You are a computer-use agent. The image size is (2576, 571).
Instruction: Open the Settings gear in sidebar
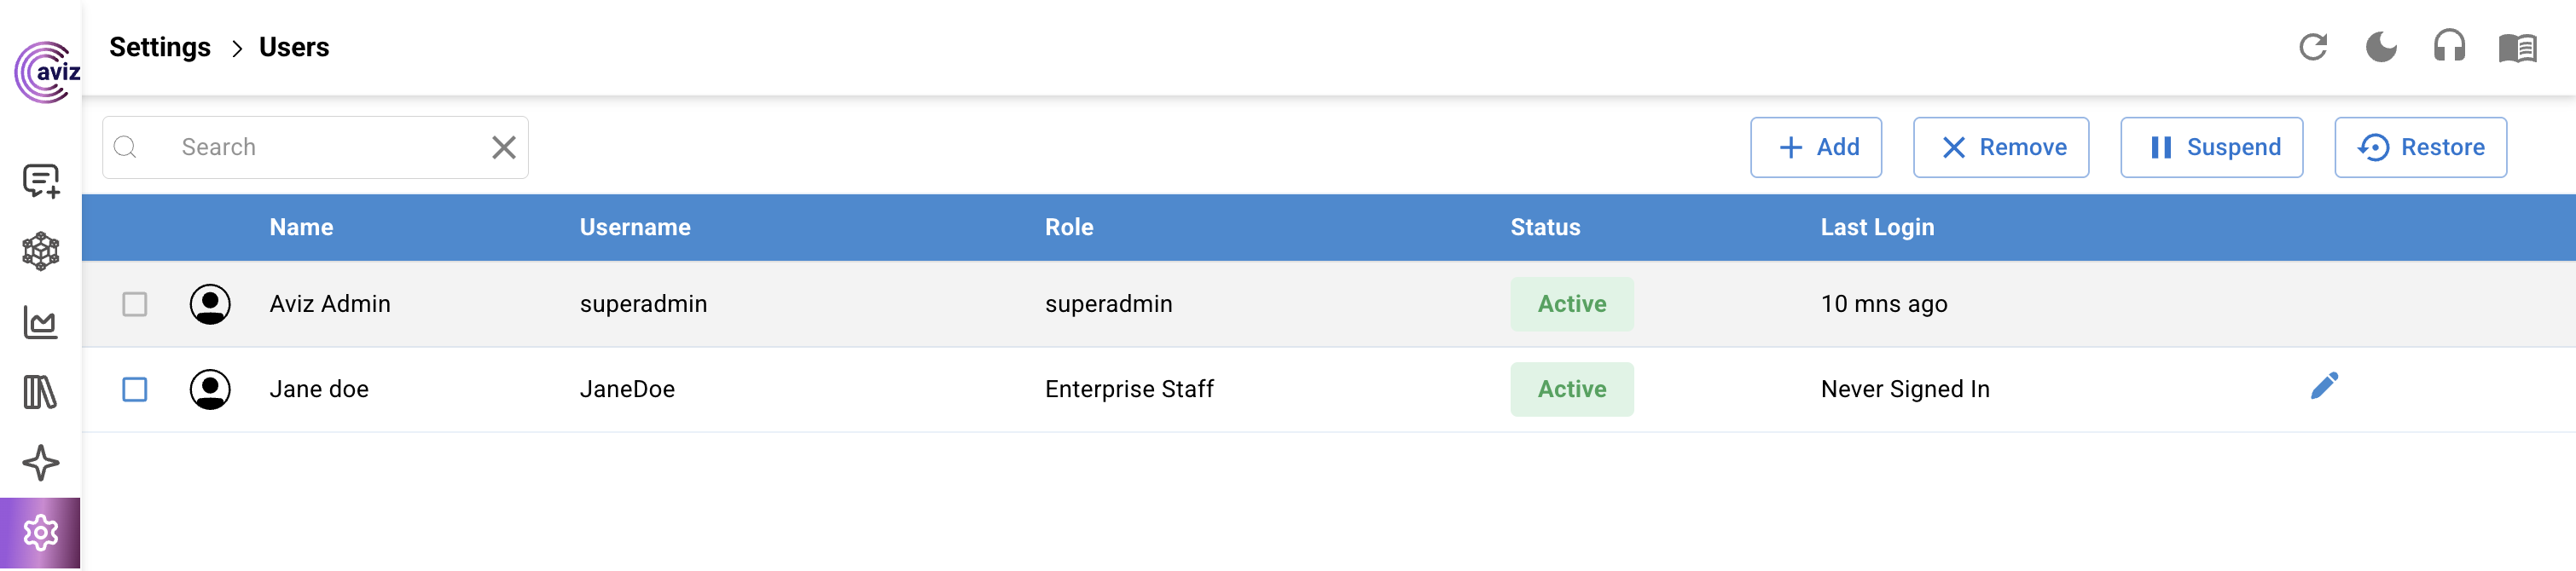tap(40, 532)
